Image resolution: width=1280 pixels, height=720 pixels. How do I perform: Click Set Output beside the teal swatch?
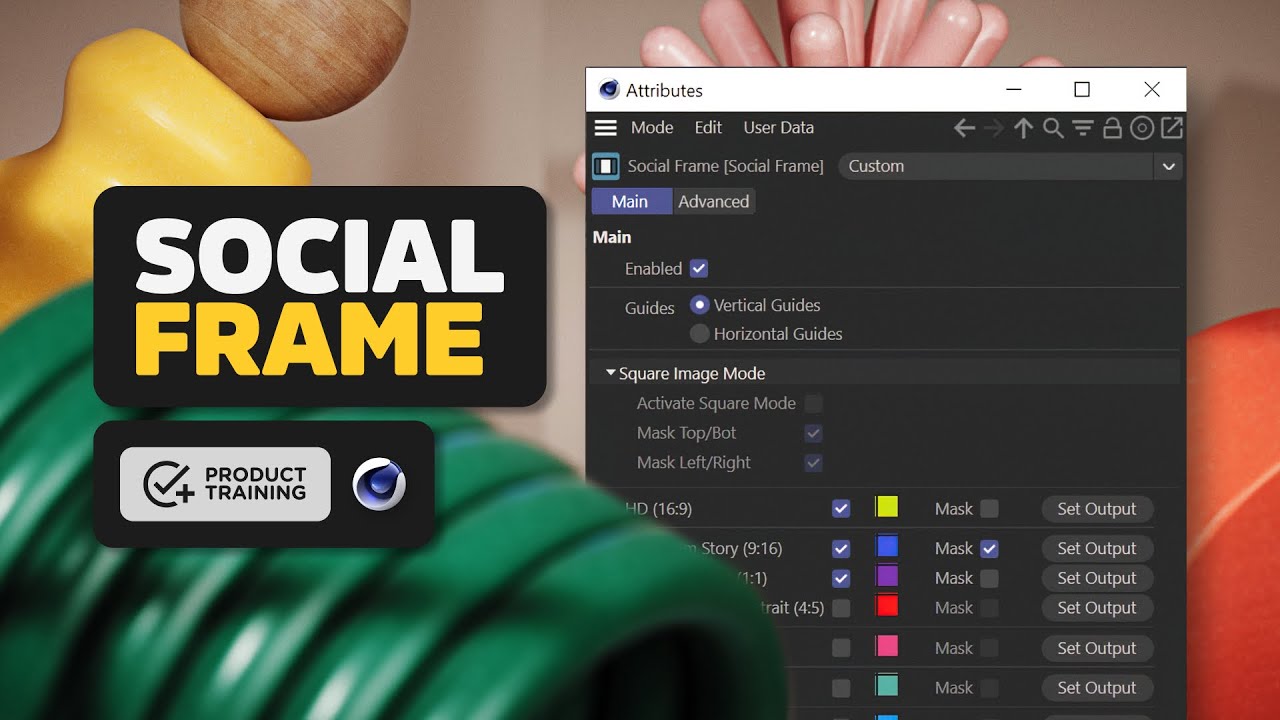(x=1097, y=688)
